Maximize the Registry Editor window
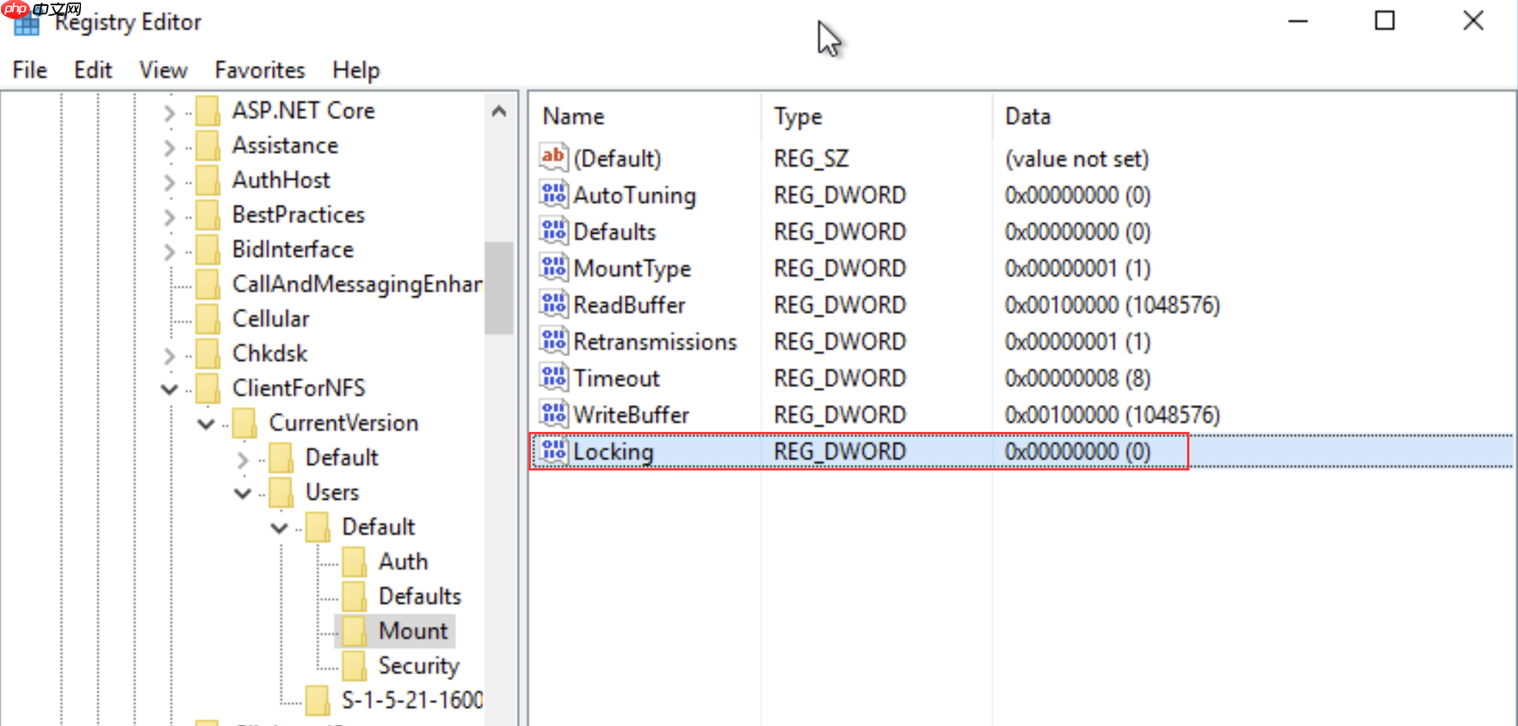Image resolution: width=1518 pixels, height=726 pixels. click(x=1384, y=21)
